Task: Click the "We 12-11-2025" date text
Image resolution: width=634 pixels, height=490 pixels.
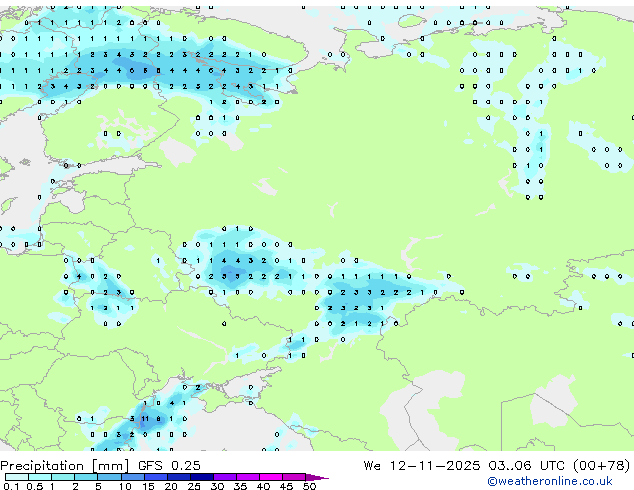Action: pyautogui.click(x=422, y=466)
